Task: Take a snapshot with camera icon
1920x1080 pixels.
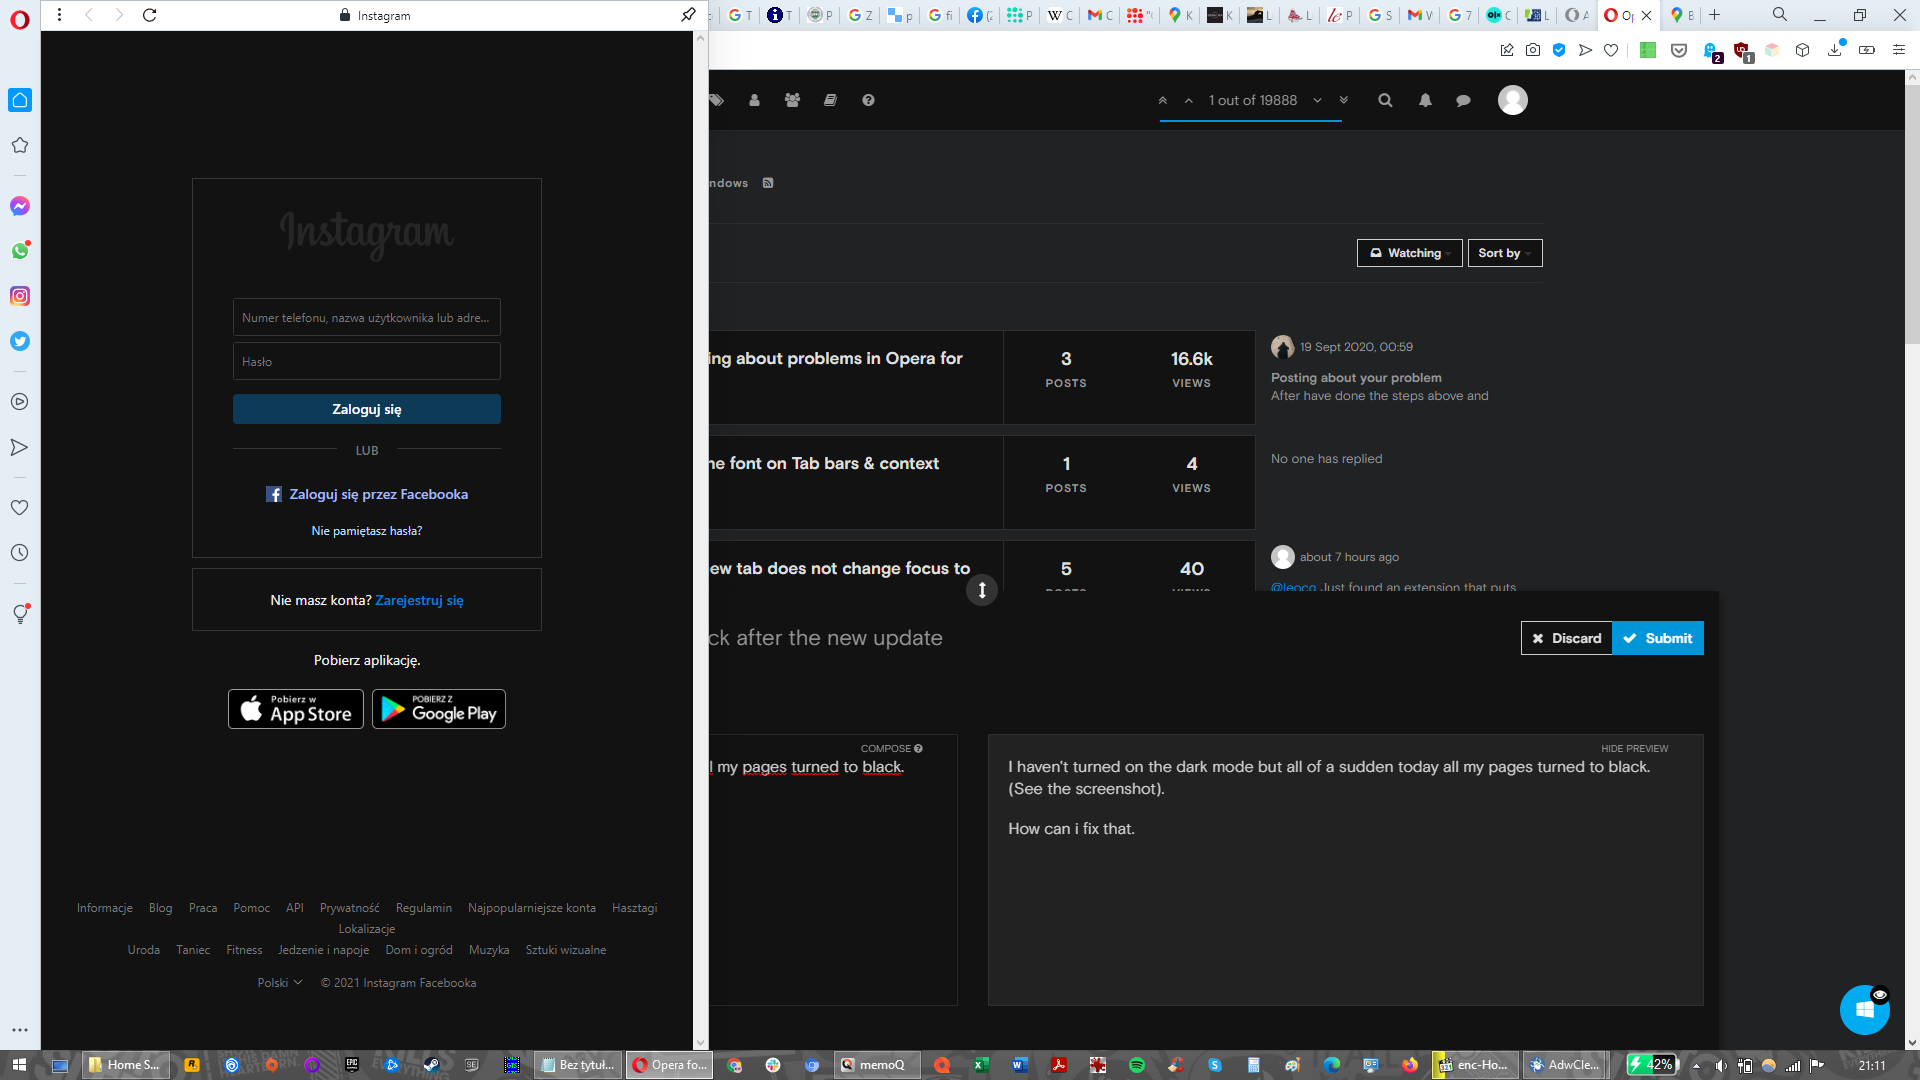Action: click(x=1533, y=50)
